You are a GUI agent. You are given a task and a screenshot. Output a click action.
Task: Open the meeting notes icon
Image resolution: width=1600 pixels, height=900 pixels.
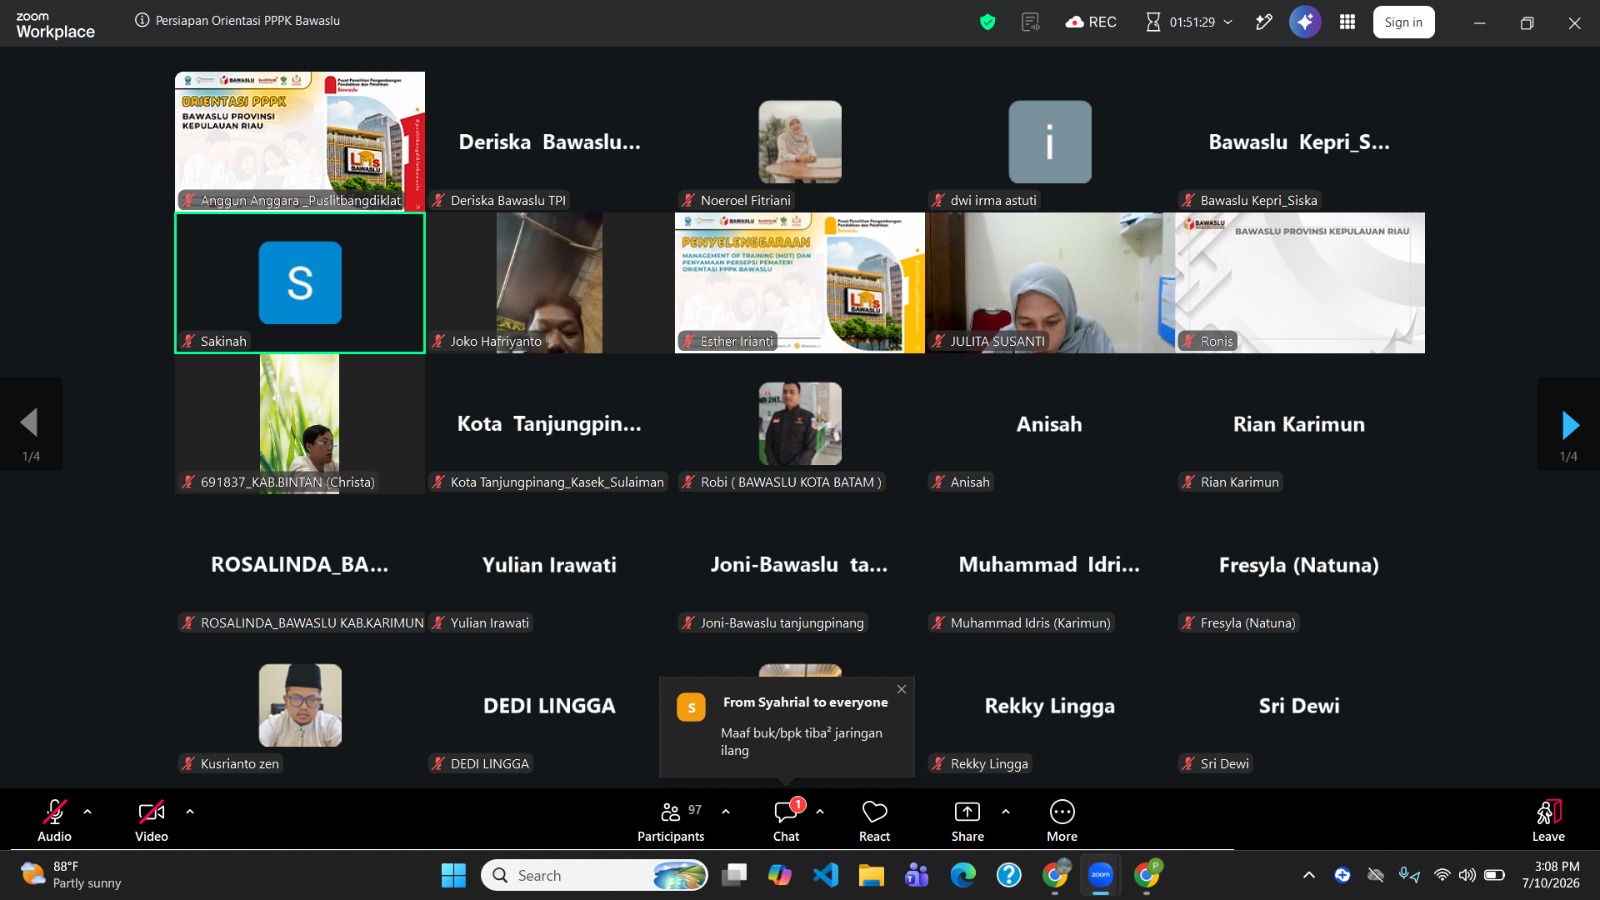pyautogui.click(x=1030, y=22)
